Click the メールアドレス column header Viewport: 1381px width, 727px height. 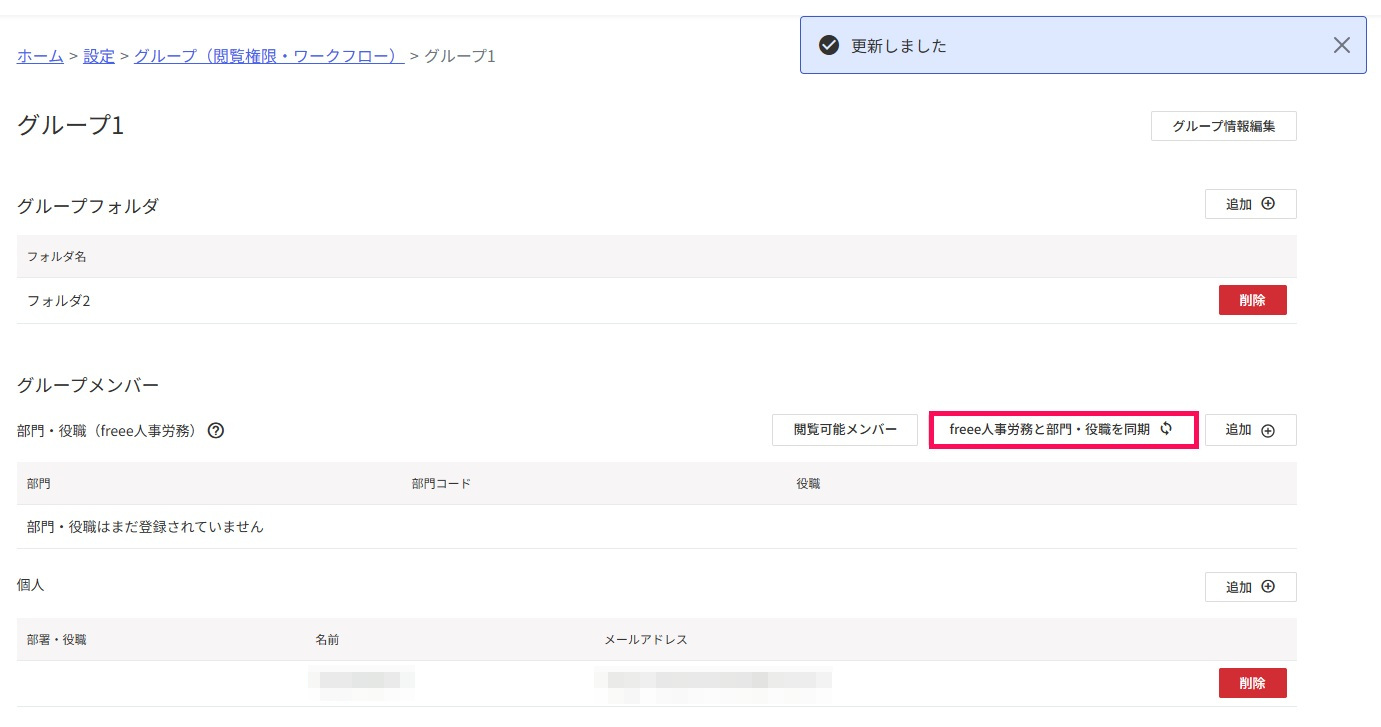(646, 639)
